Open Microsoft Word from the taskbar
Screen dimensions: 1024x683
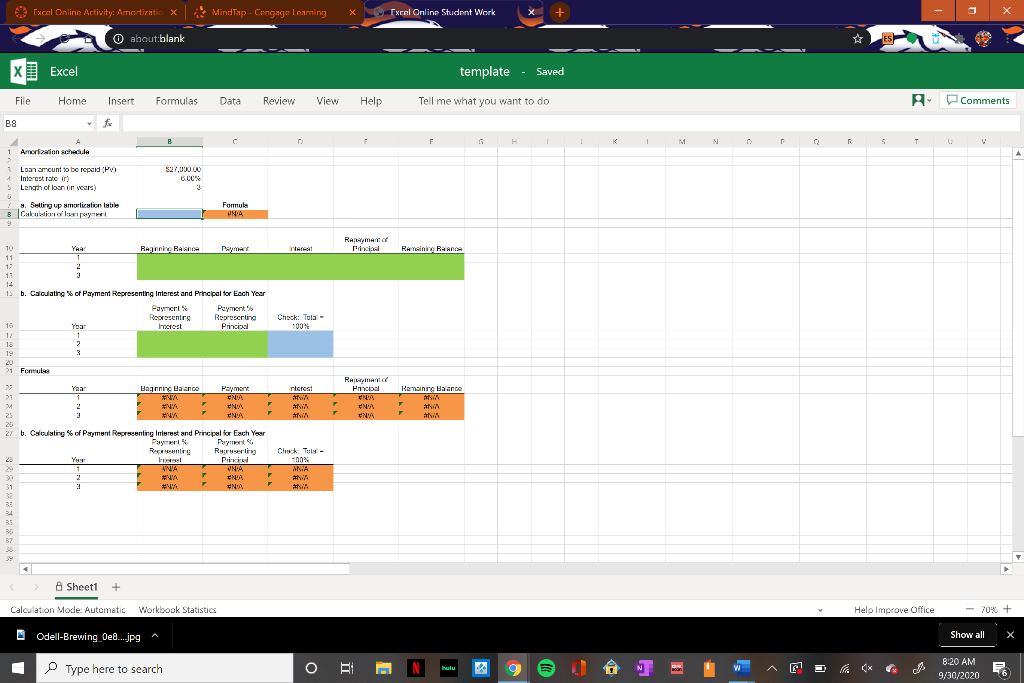(x=740, y=668)
